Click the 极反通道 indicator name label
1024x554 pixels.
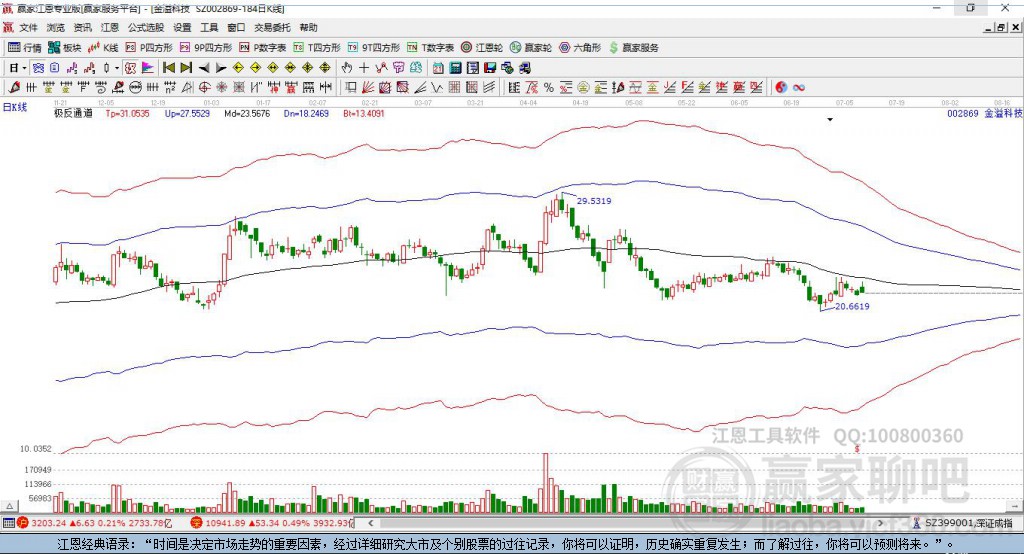click(x=73, y=114)
